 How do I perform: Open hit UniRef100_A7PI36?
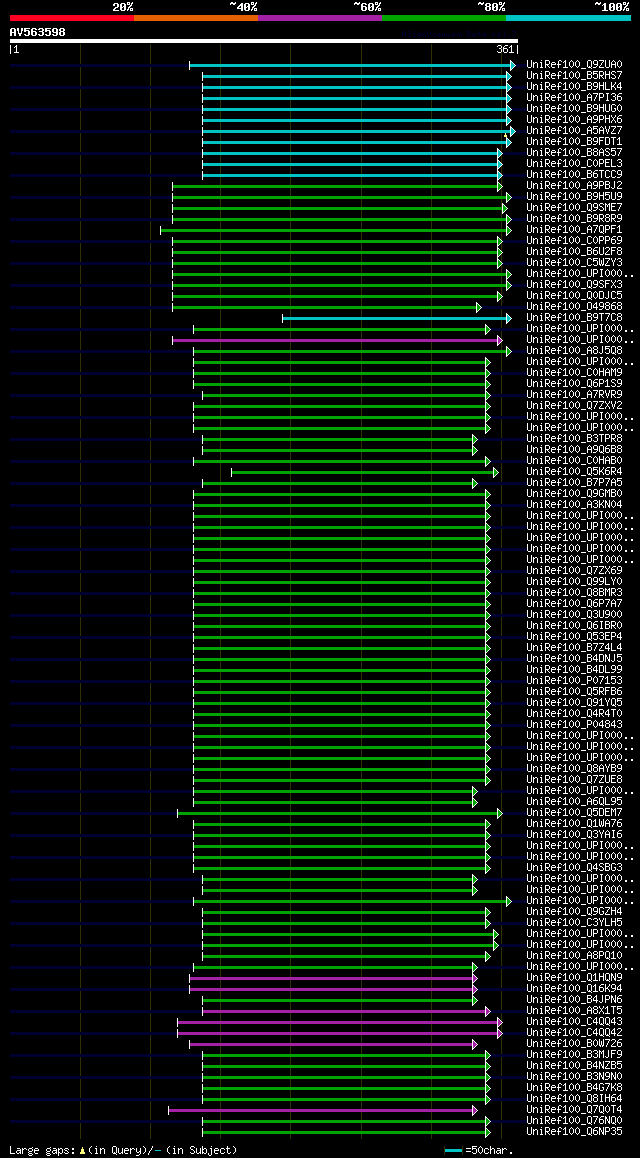coord(574,98)
